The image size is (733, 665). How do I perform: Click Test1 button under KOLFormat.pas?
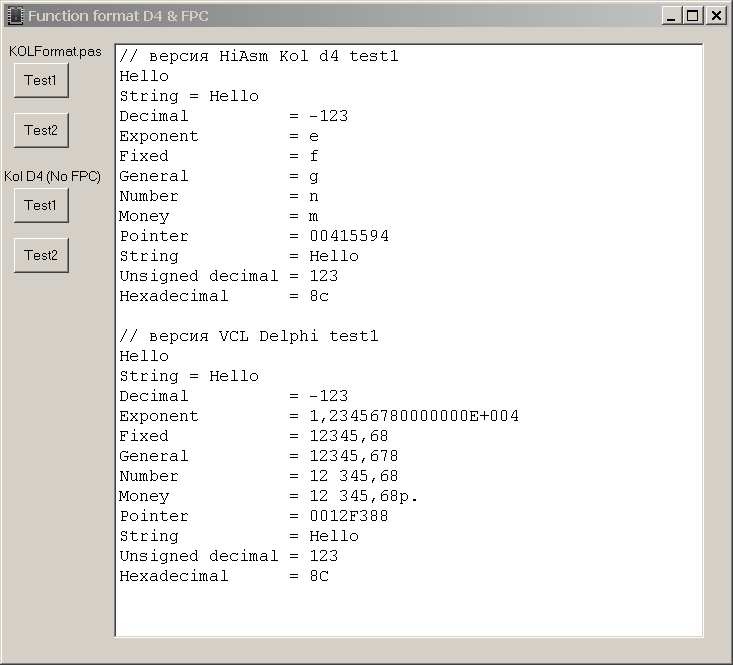click(x=41, y=80)
